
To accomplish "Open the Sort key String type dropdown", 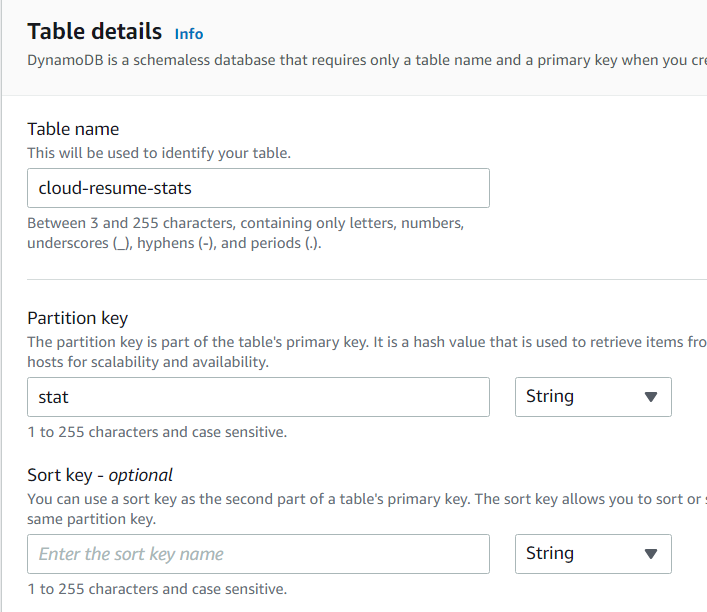I will coord(592,554).
